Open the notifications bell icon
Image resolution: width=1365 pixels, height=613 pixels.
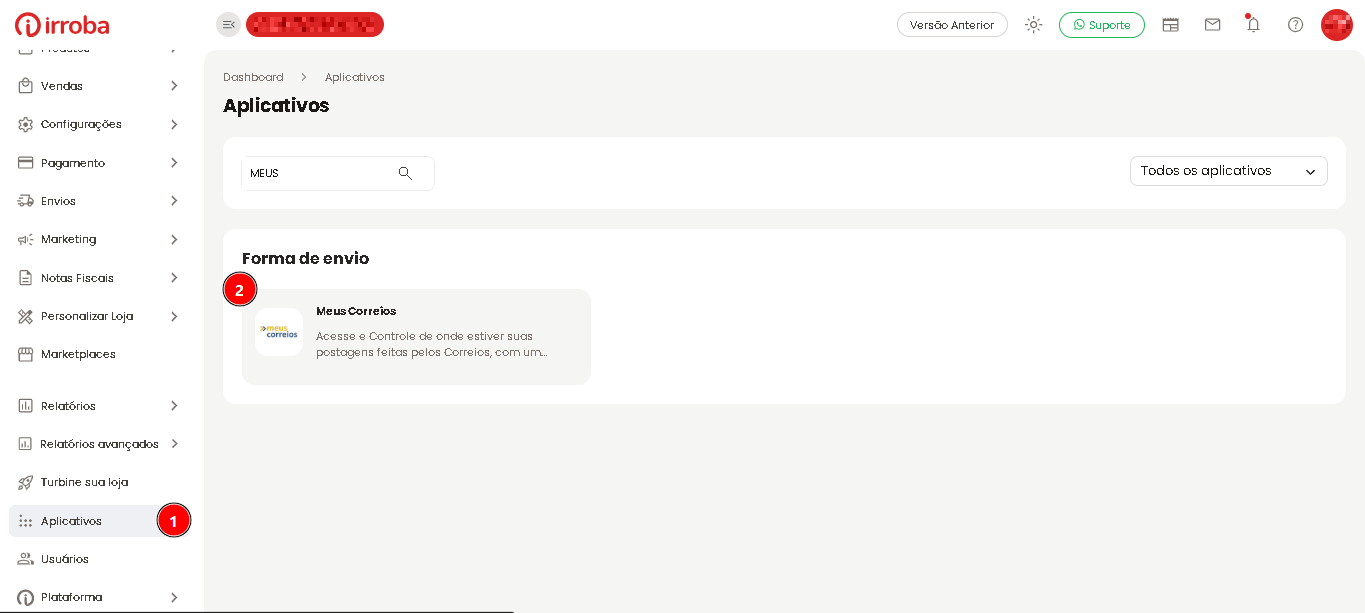pyautogui.click(x=1253, y=25)
